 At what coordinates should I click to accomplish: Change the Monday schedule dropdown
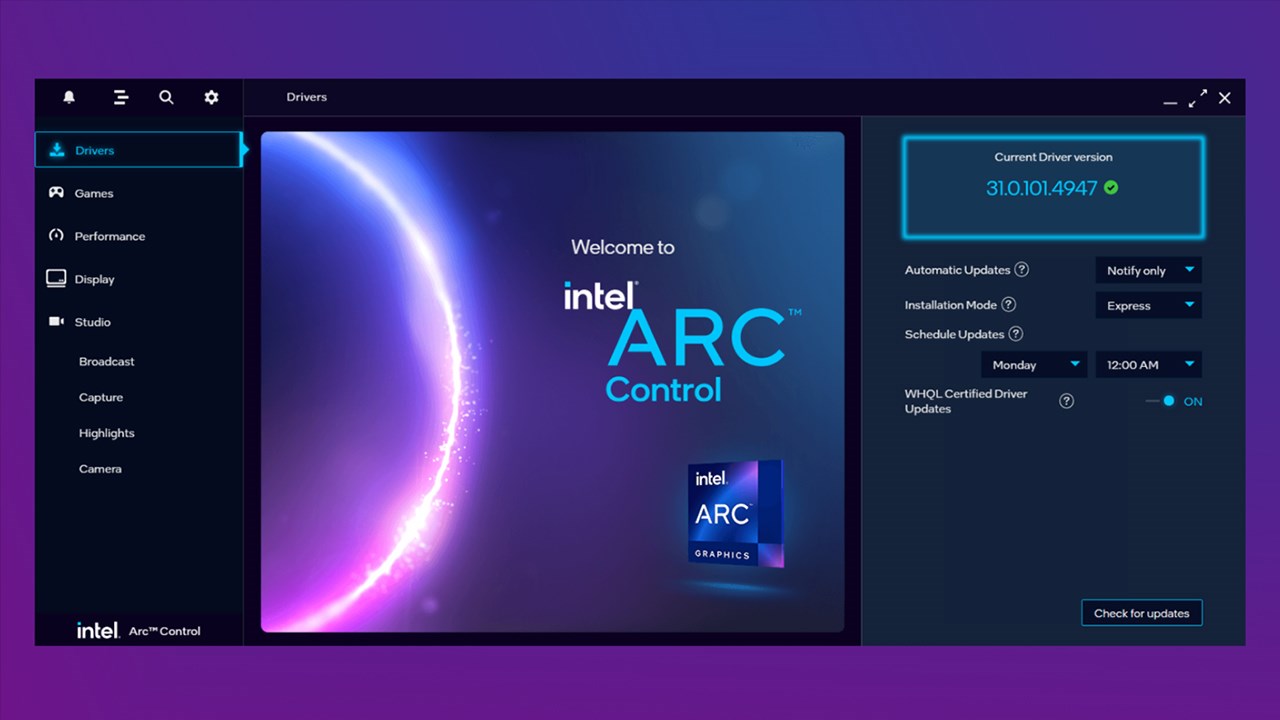point(1034,364)
